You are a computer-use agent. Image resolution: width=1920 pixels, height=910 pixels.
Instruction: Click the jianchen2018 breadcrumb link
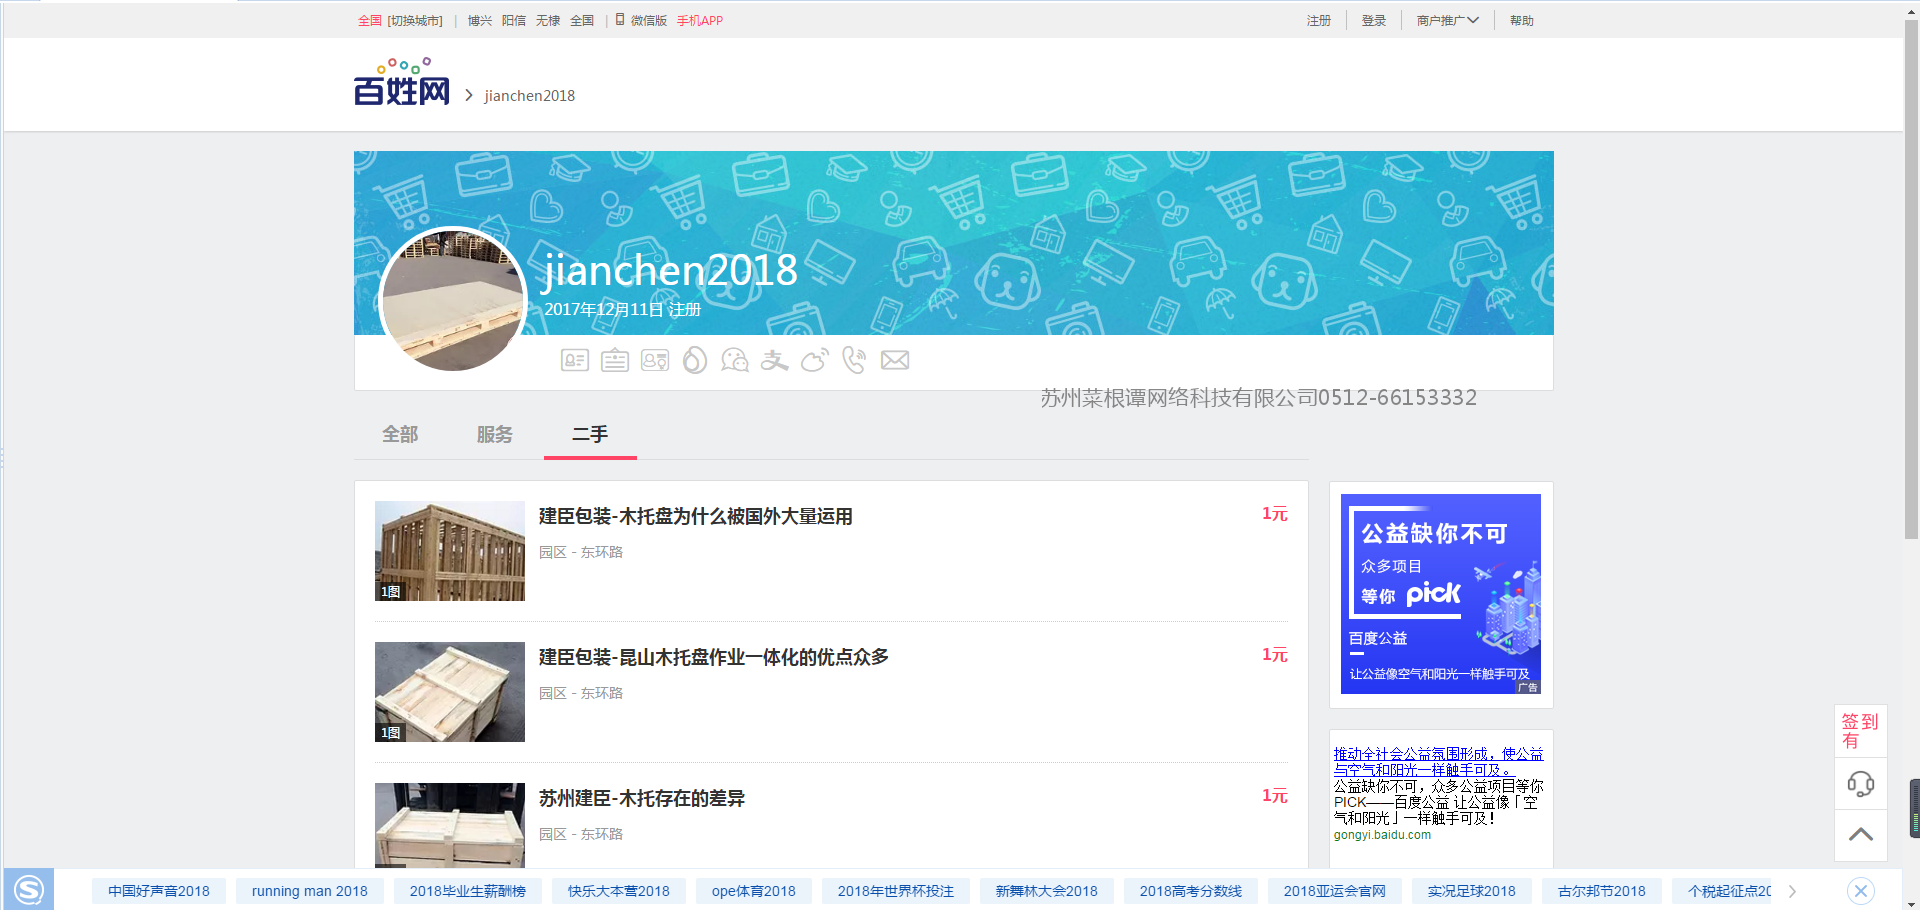coord(530,96)
